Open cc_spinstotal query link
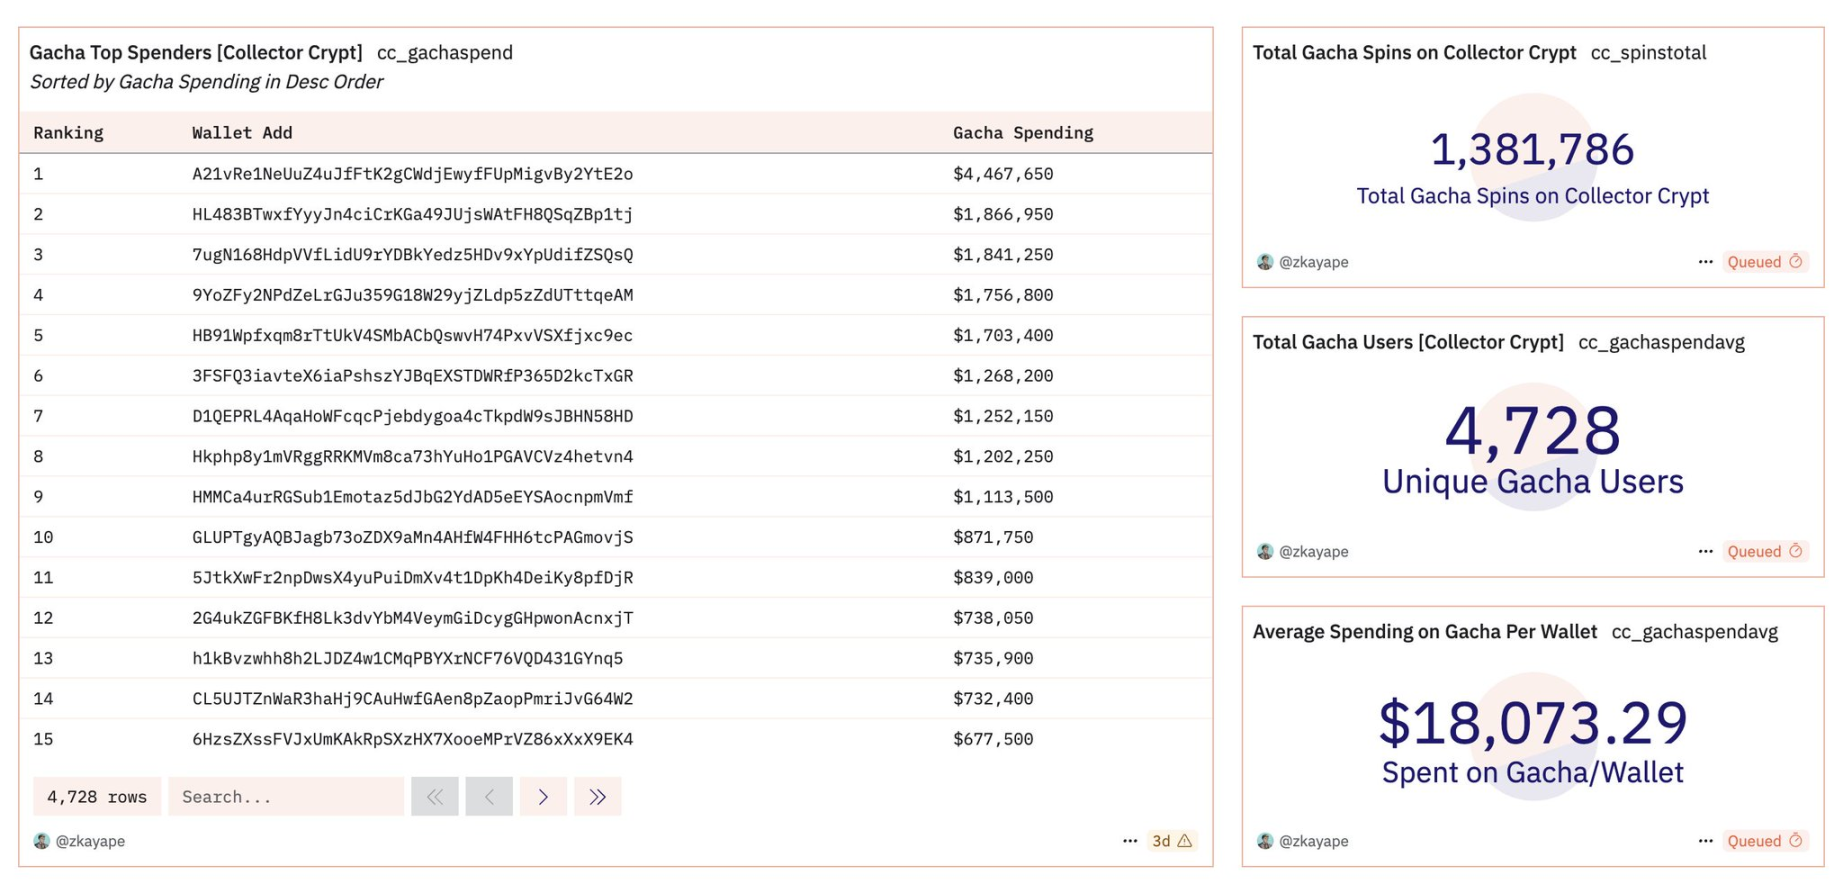This screenshot has width=1843, height=884. coord(1648,53)
